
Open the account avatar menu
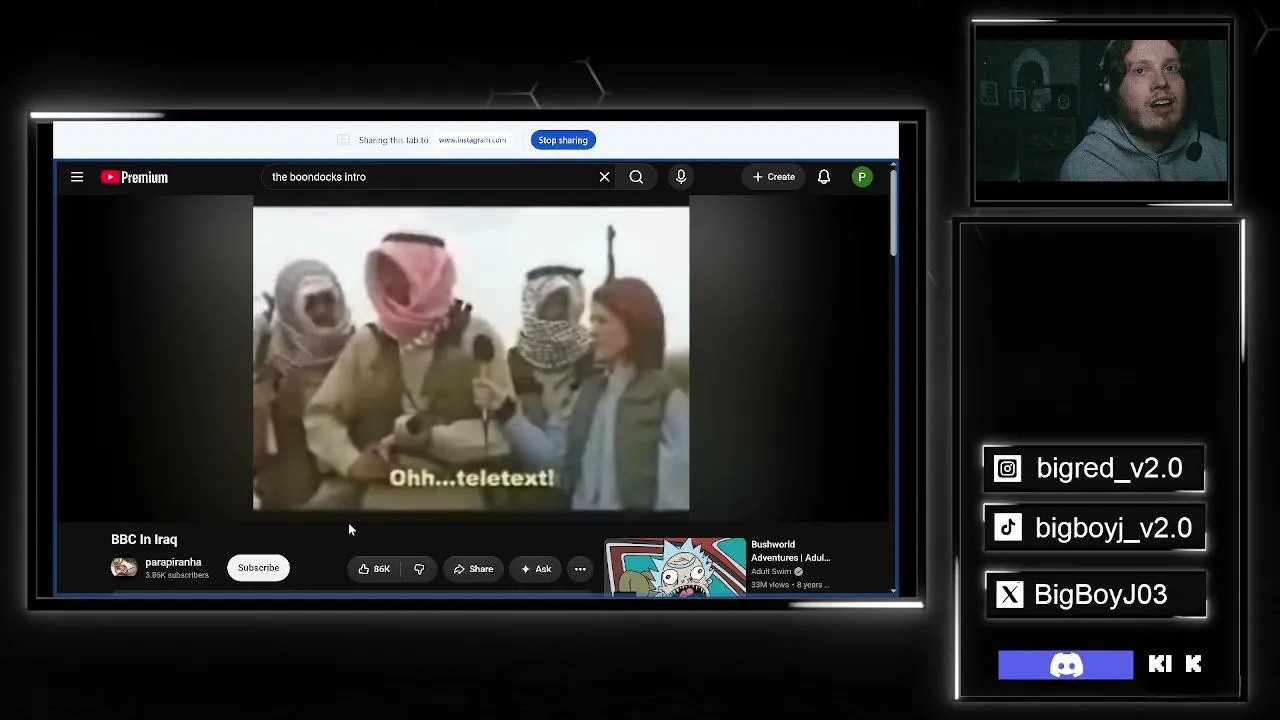tap(862, 177)
